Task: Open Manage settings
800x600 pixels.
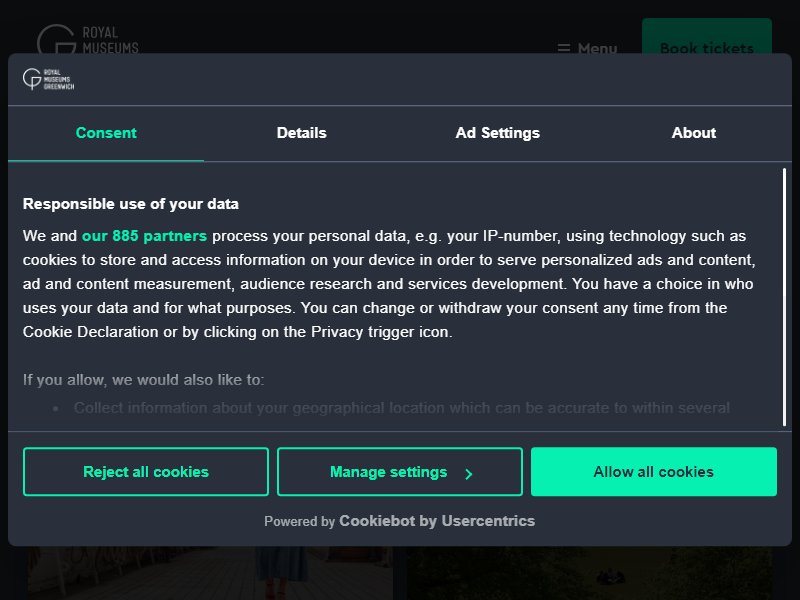Action: click(x=400, y=471)
